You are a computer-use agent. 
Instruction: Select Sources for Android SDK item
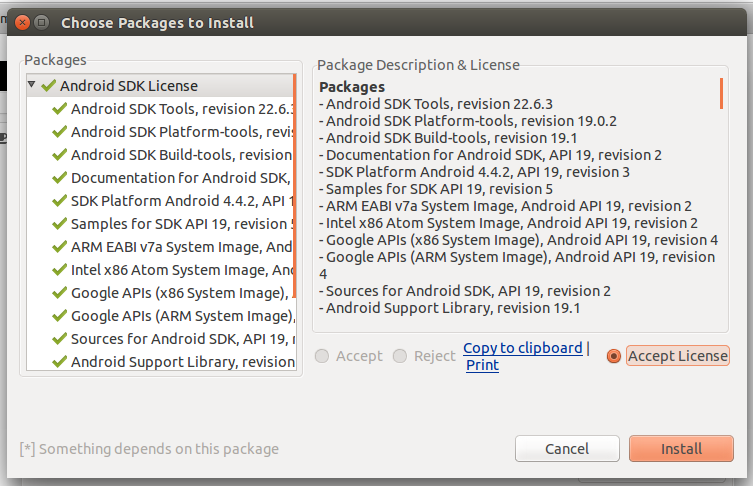coord(180,339)
